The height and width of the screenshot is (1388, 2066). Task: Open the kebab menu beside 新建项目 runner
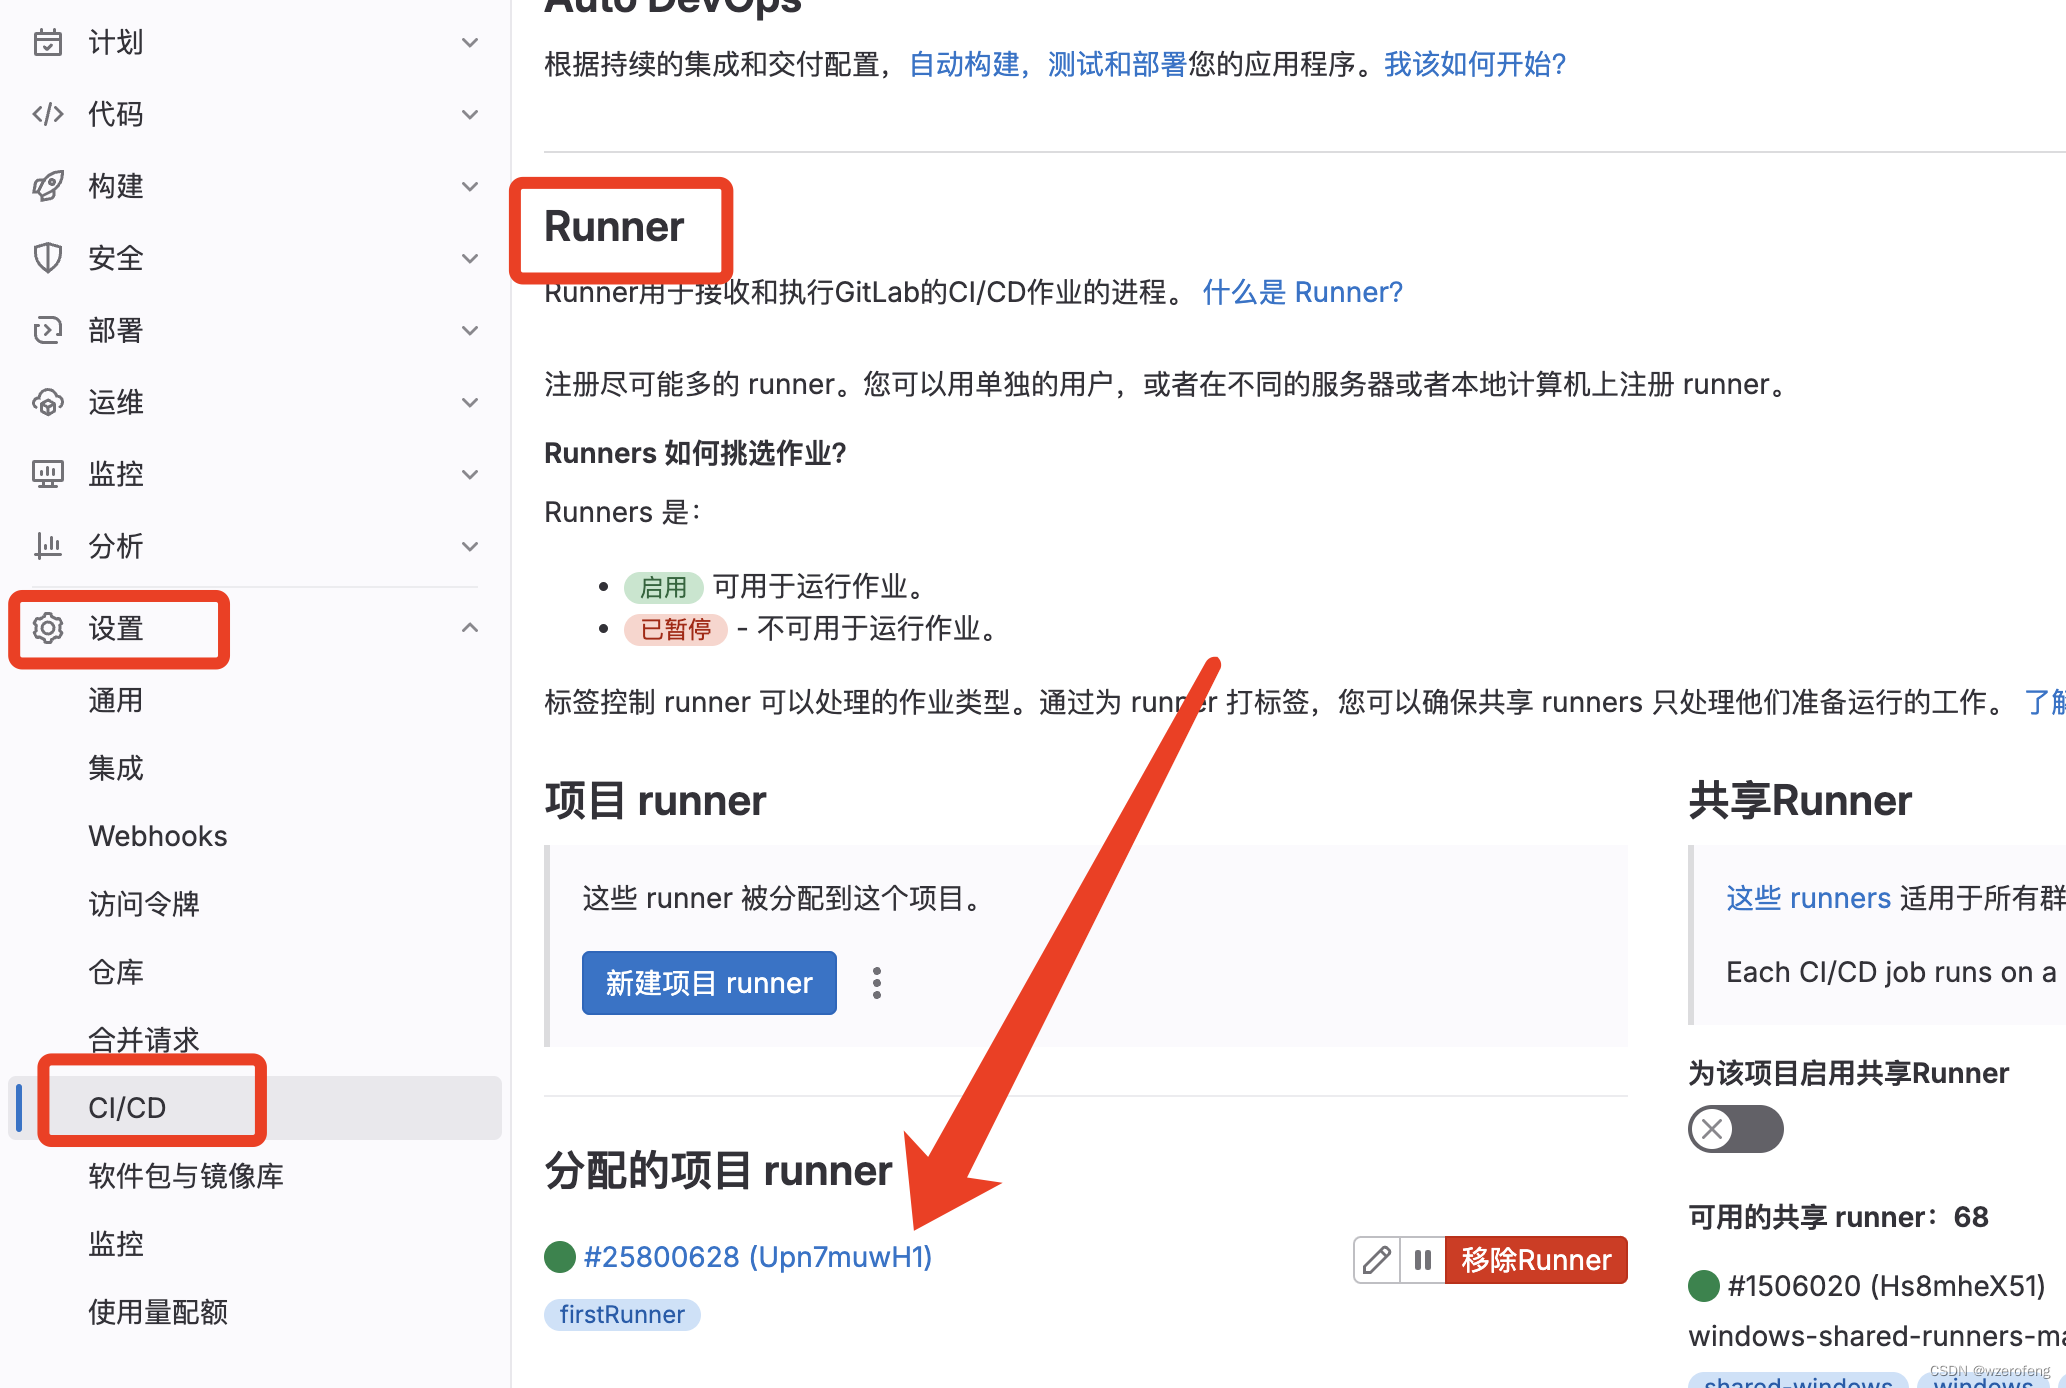[x=877, y=983]
